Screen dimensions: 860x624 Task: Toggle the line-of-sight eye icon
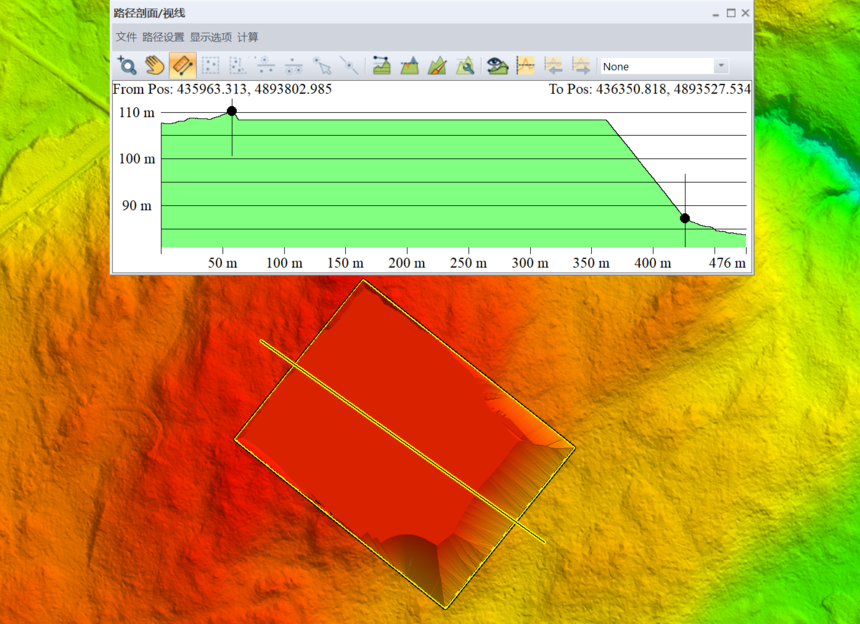(497, 66)
